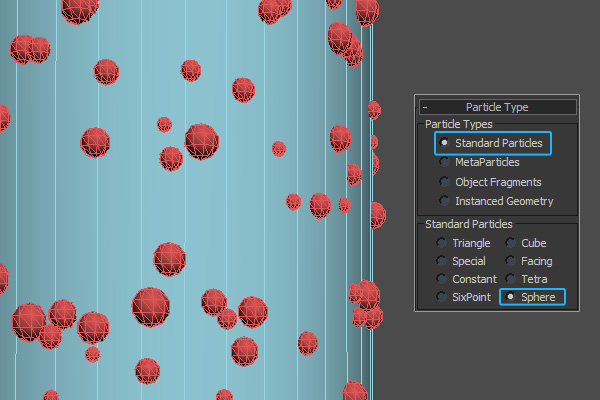600x400 pixels.
Task: Choose the Special particle option
Action: point(441,261)
